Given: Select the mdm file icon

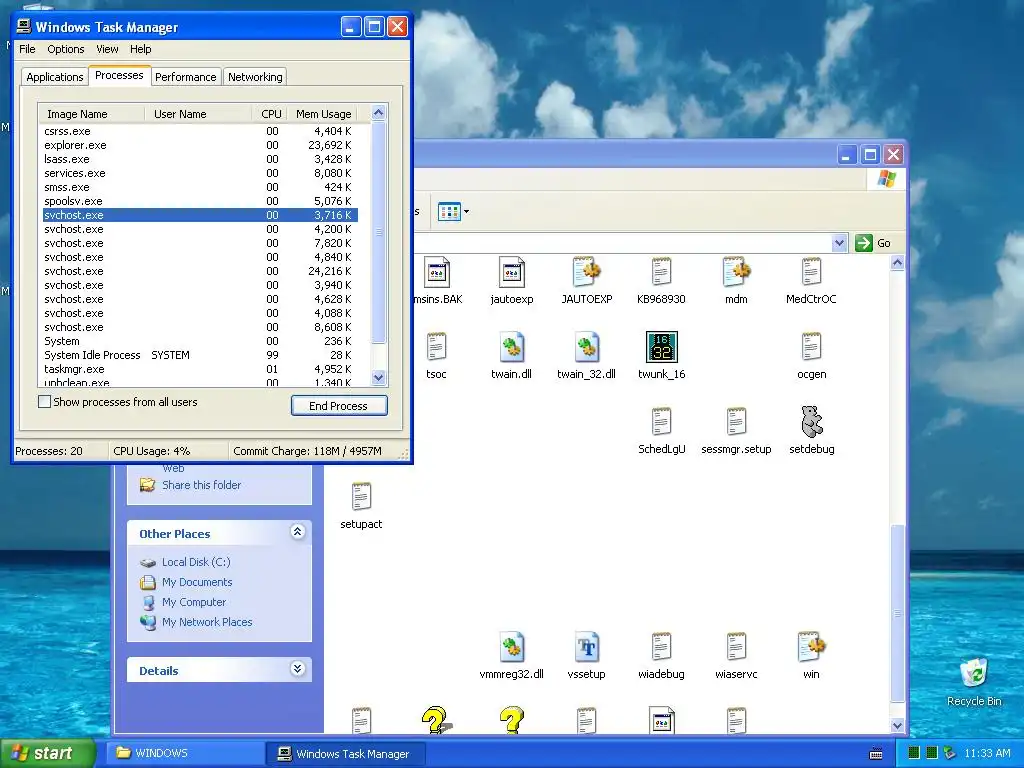Looking at the screenshot, I should (737, 272).
